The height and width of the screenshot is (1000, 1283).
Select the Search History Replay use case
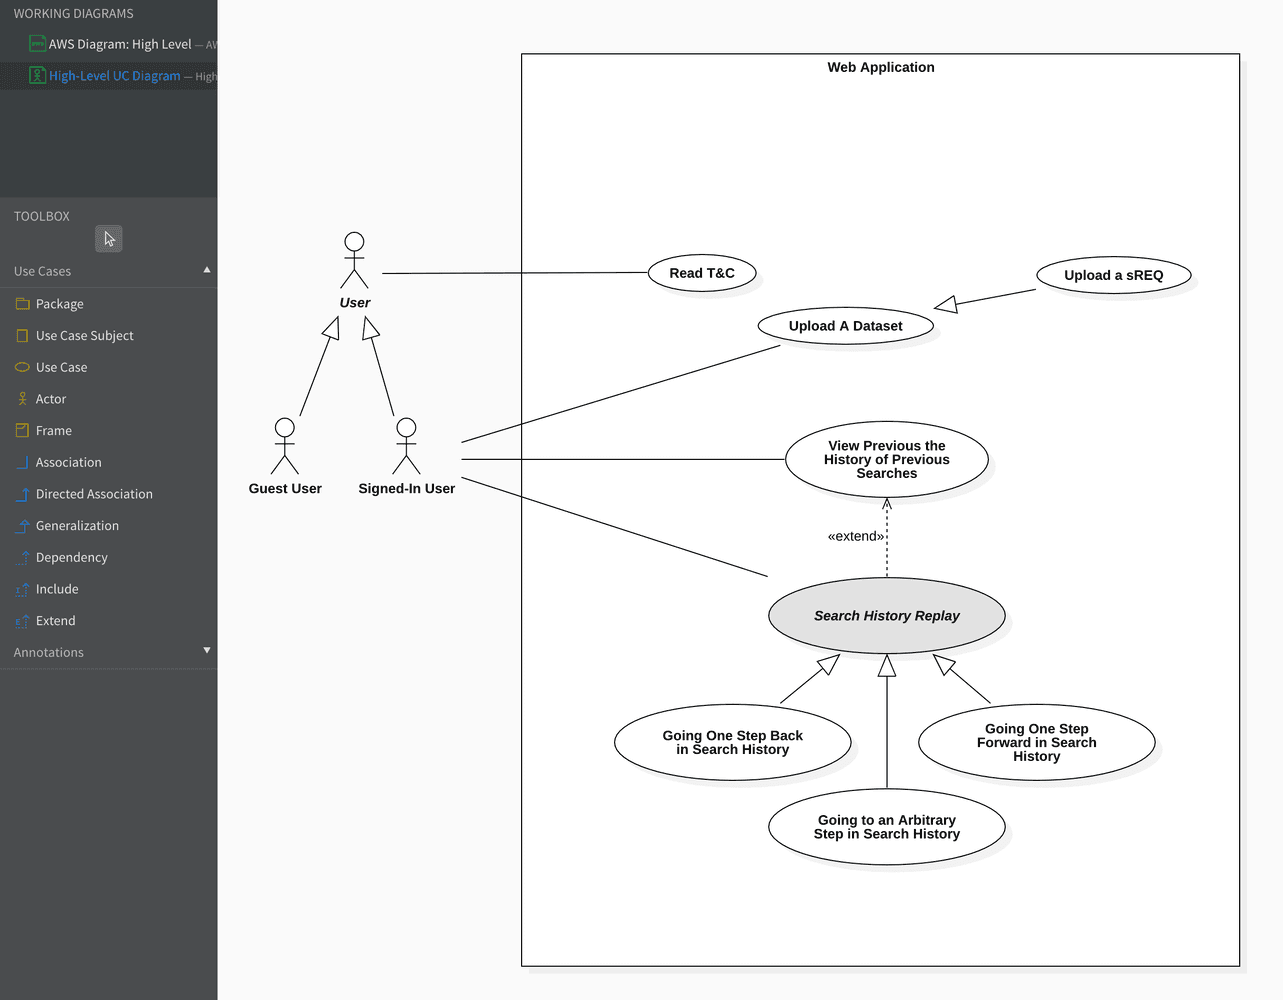tap(886, 616)
